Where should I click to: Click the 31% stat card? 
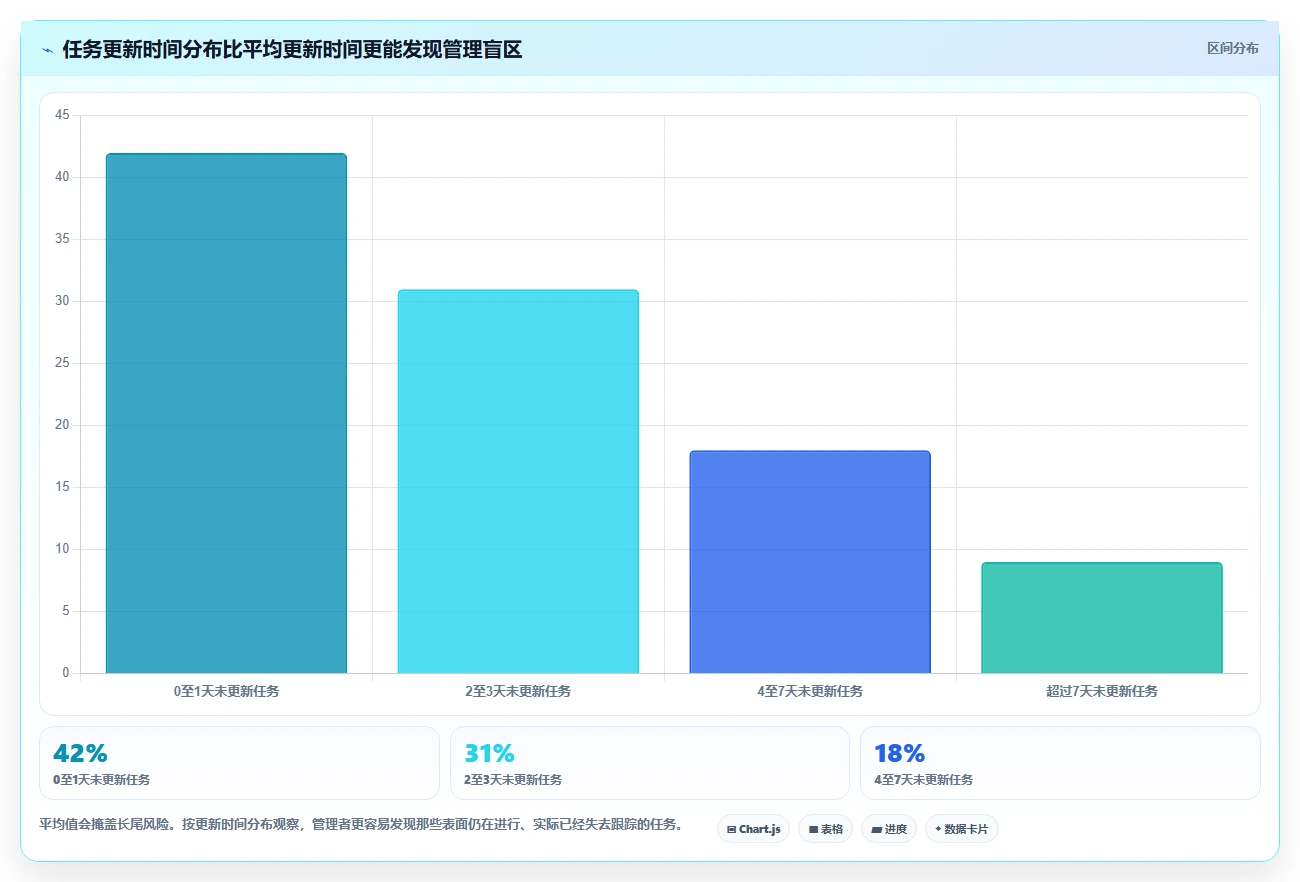click(650, 763)
